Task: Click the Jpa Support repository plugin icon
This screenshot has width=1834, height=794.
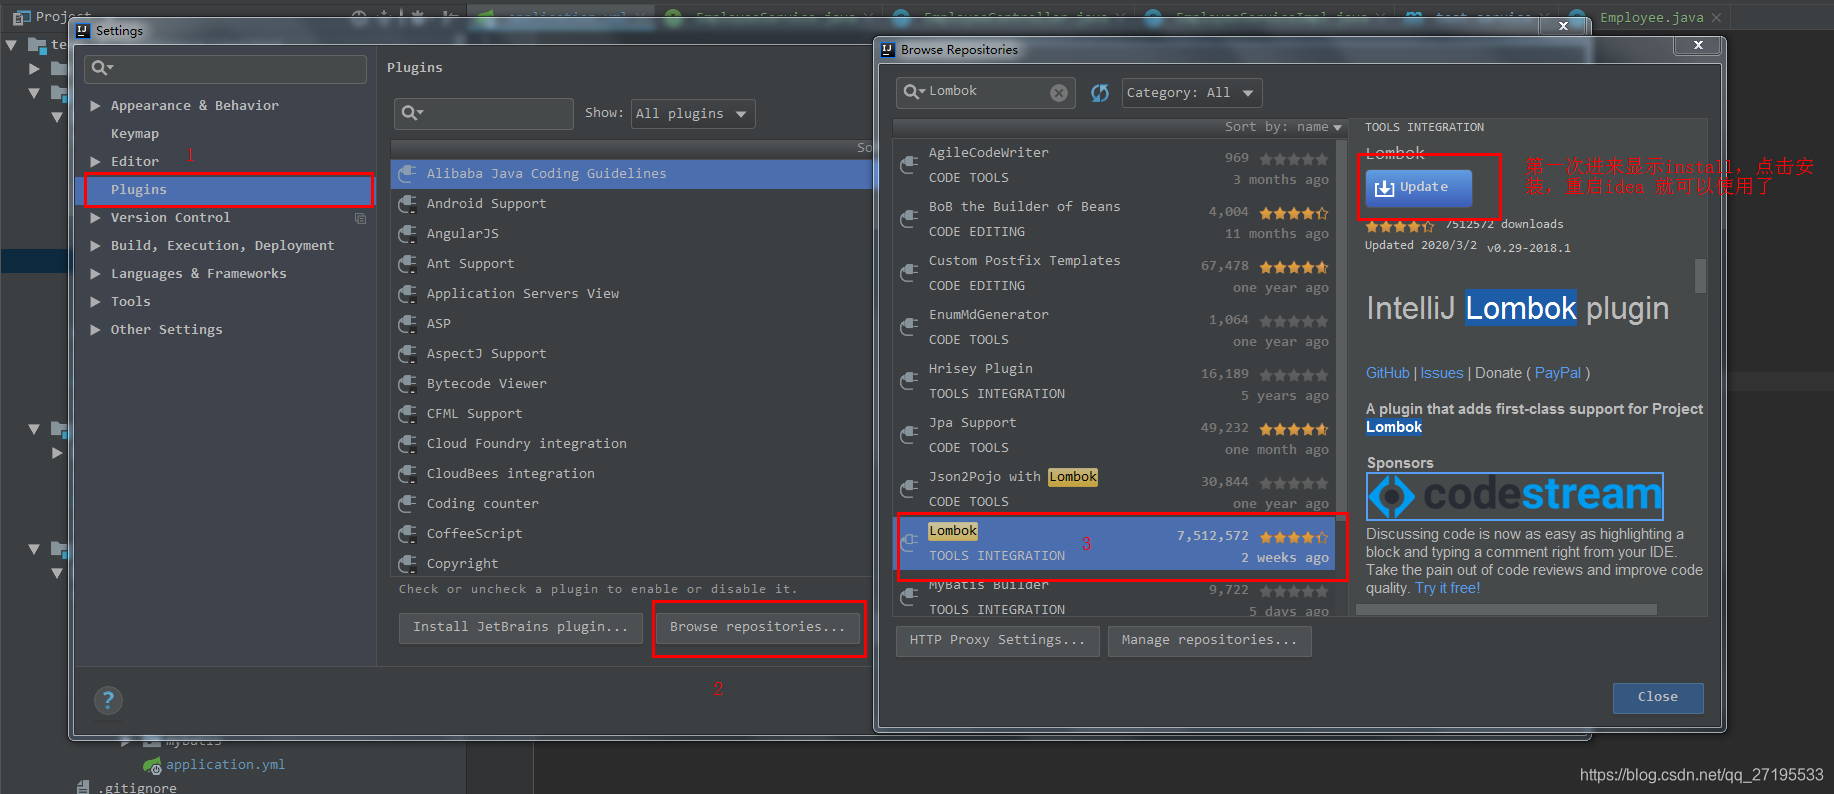Action: click(x=909, y=435)
